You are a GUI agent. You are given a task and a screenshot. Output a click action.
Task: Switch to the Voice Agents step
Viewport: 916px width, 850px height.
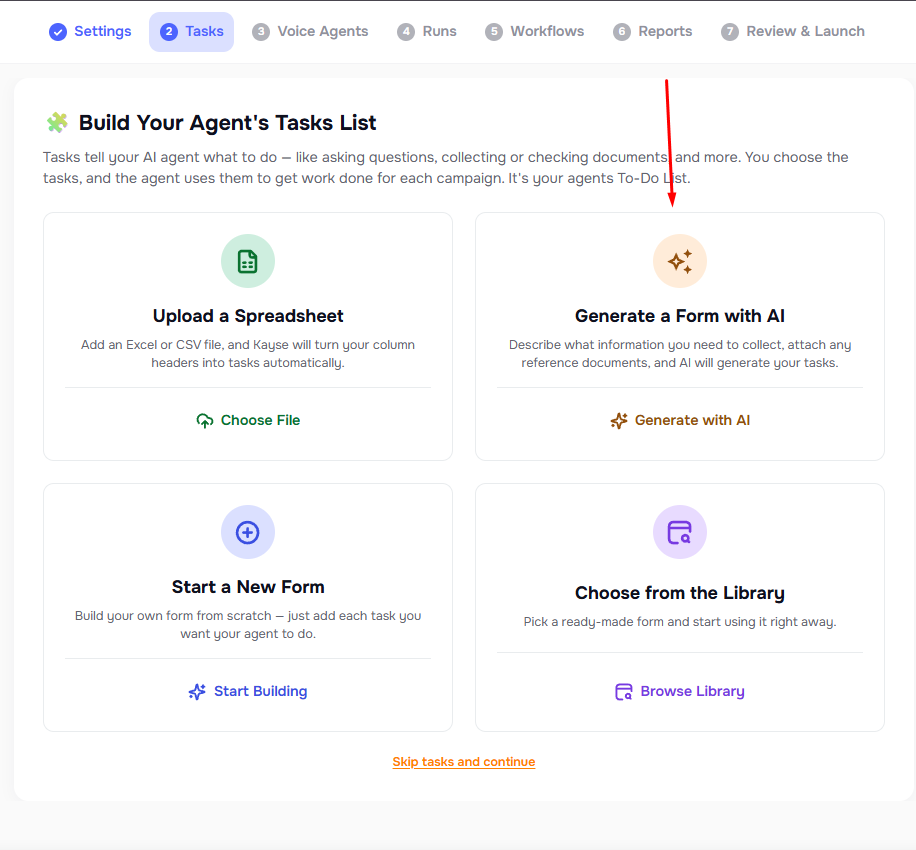pyautogui.click(x=310, y=31)
